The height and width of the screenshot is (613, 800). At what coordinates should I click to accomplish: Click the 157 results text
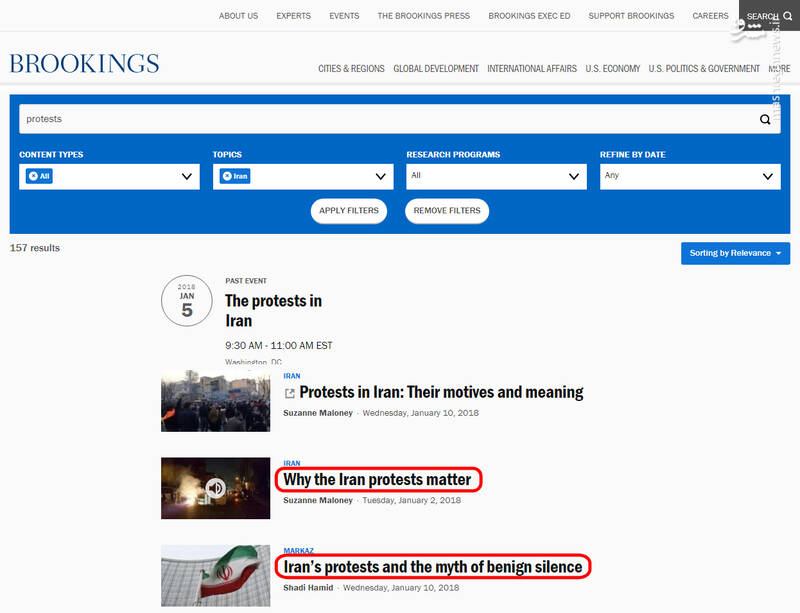click(35, 248)
